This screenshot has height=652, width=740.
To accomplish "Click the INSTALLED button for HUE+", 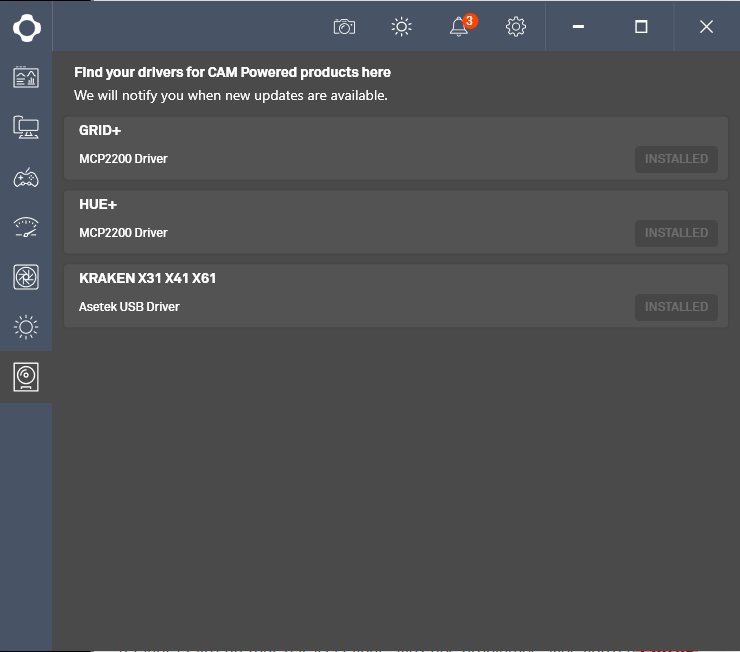I will (x=676, y=233).
